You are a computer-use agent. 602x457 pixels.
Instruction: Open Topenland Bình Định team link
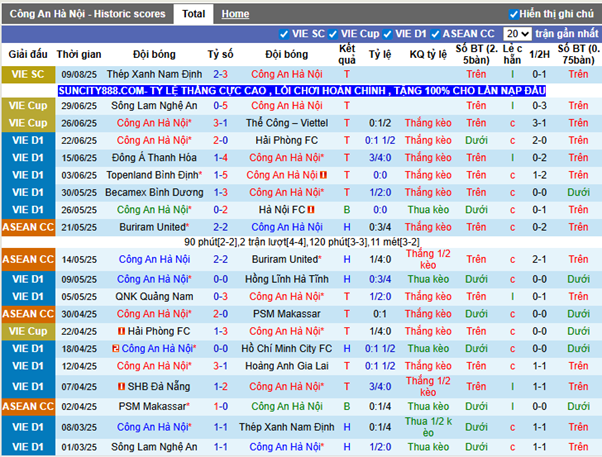pyautogui.click(x=153, y=175)
